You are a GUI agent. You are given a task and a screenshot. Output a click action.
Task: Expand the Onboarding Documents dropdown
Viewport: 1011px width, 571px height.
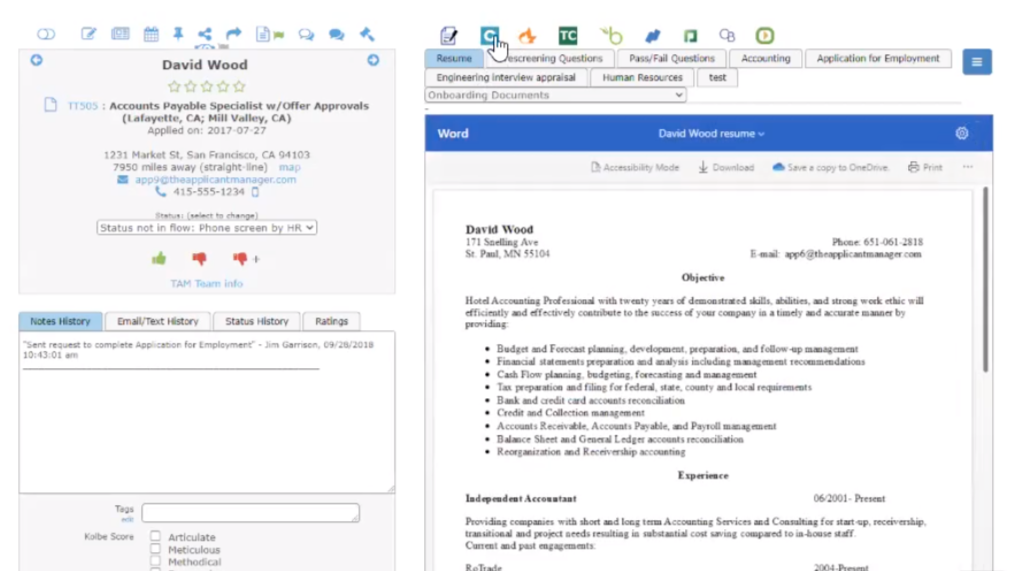click(x=555, y=95)
